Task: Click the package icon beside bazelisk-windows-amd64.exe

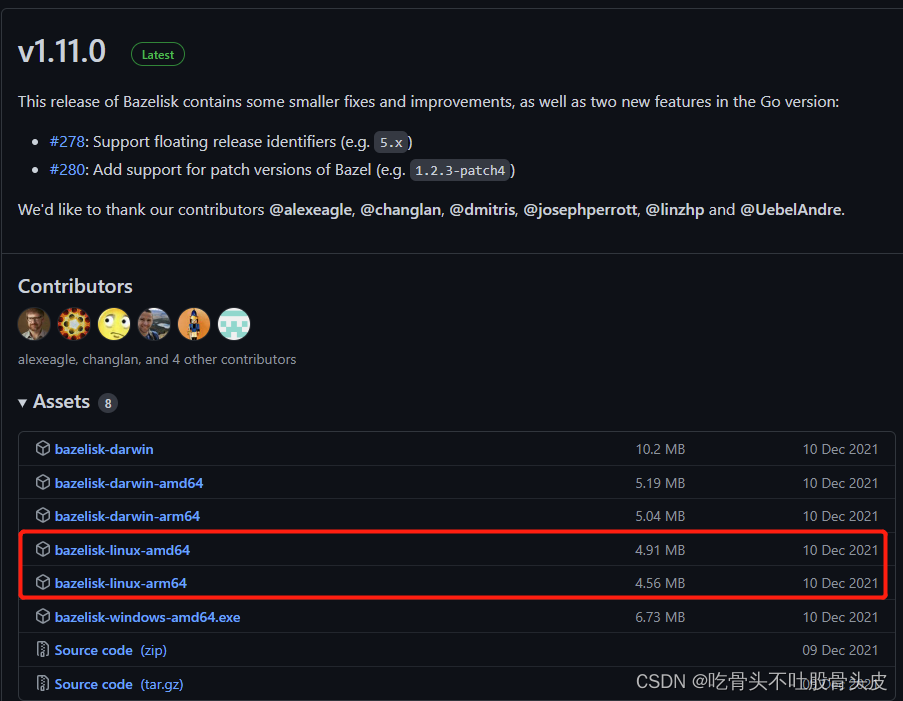Action: coord(43,616)
